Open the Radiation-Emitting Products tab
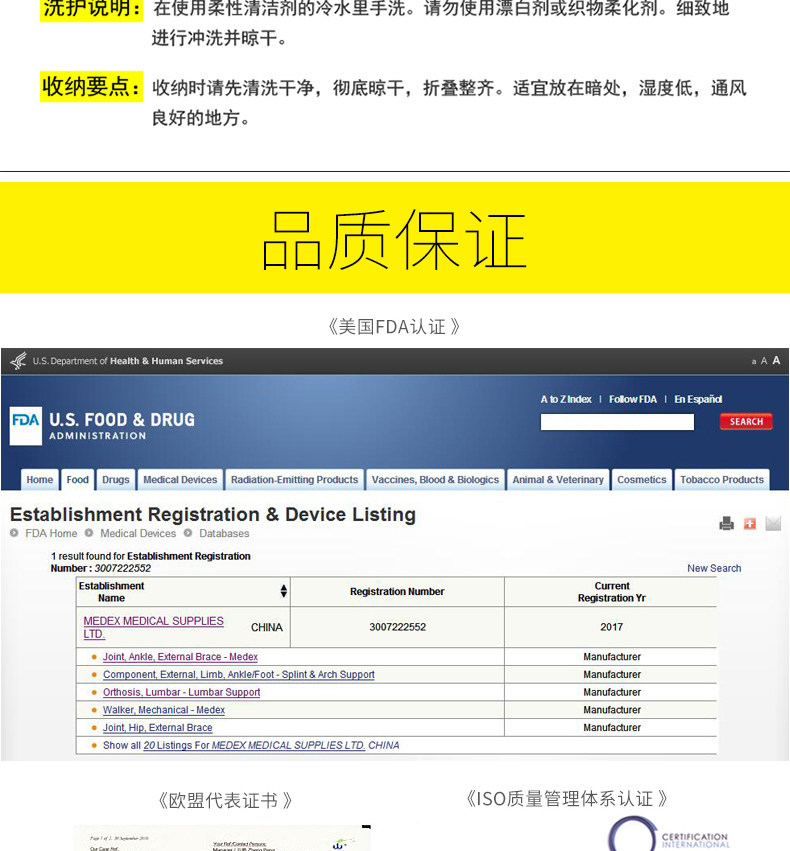 [295, 480]
